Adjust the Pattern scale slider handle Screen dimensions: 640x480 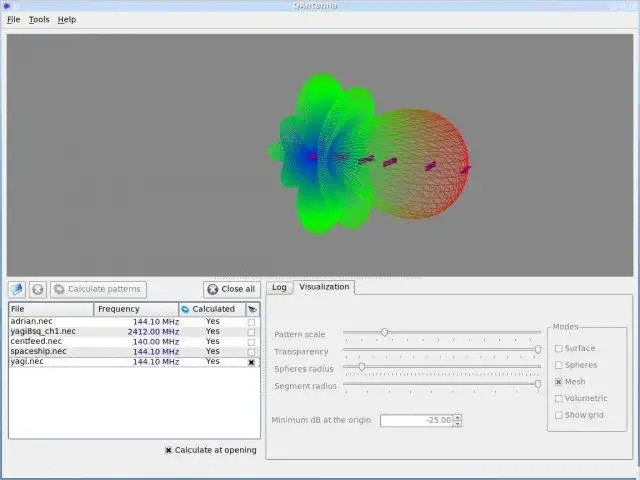tap(384, 332)
